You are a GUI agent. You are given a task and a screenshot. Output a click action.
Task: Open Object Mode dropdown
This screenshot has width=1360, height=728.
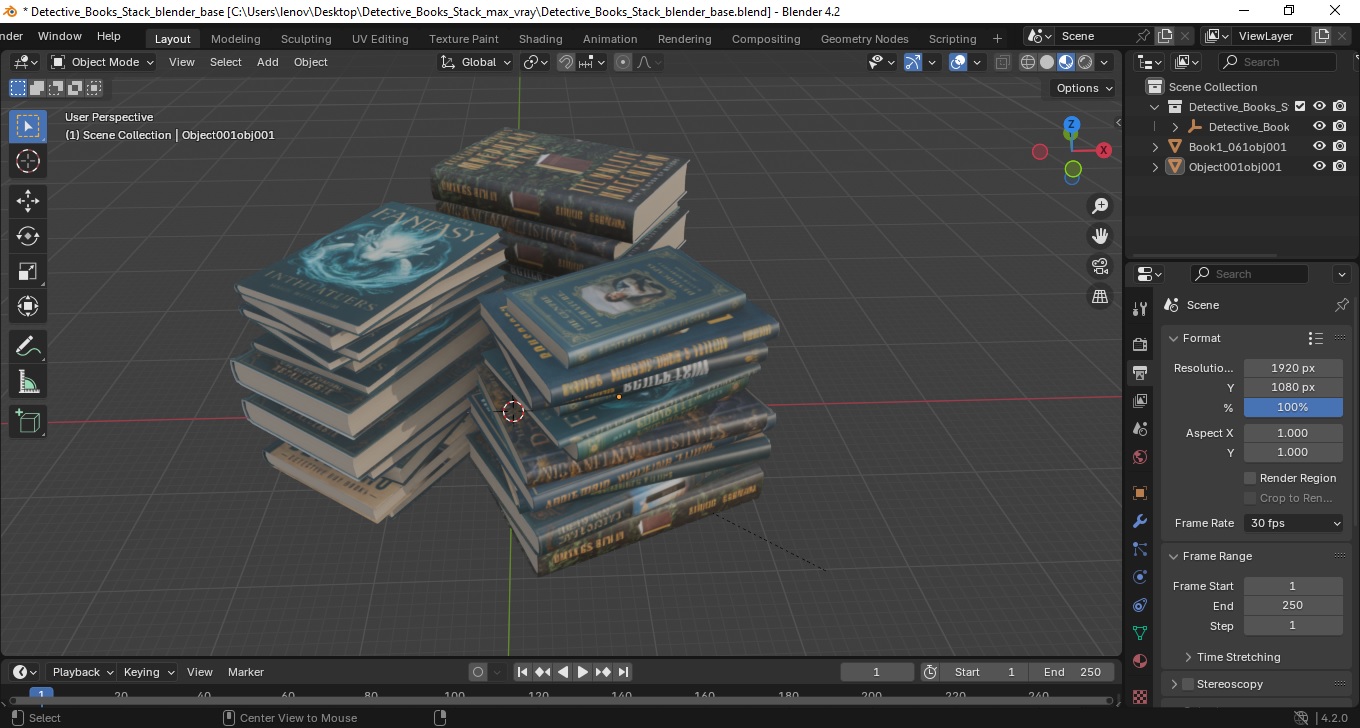103,62
